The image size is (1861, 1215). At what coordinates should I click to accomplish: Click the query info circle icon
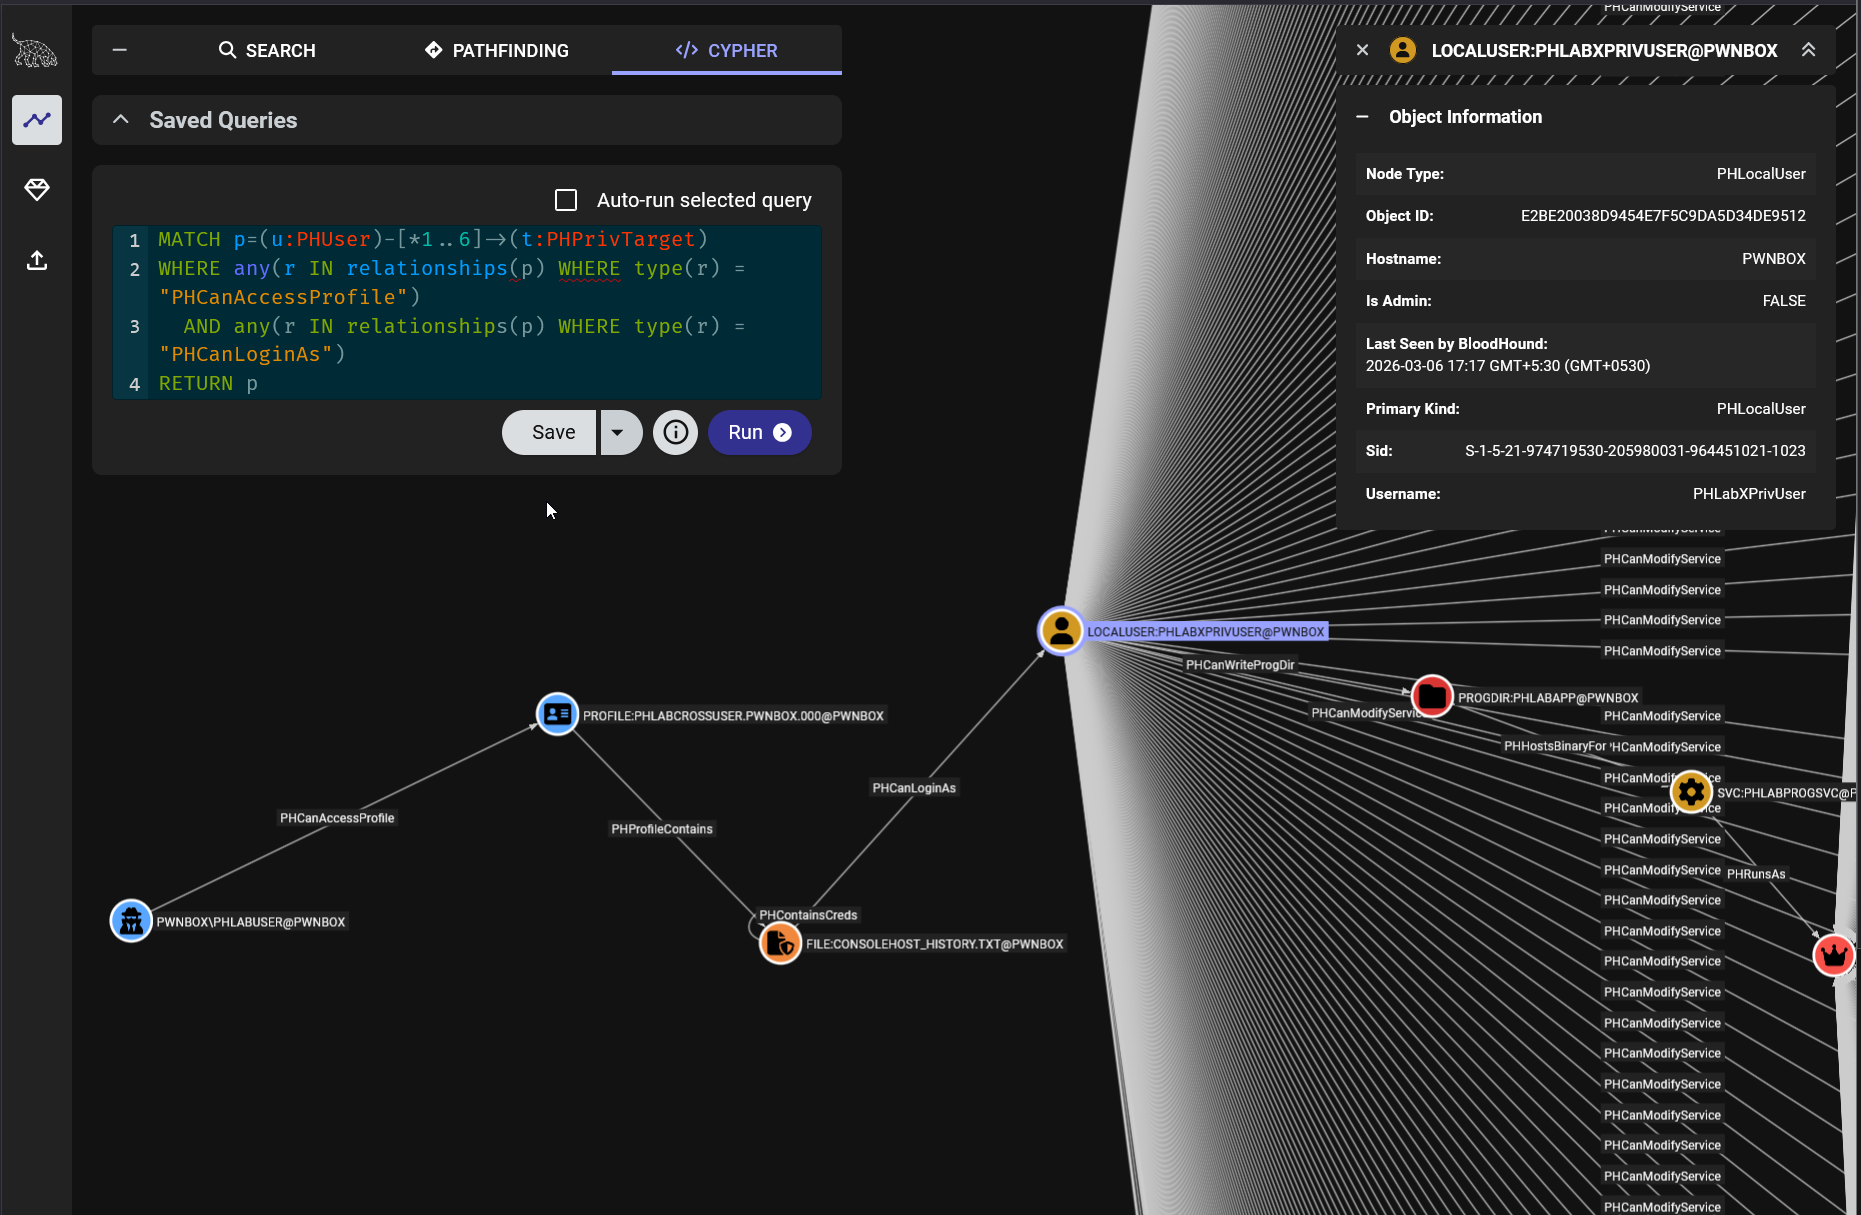676,432
